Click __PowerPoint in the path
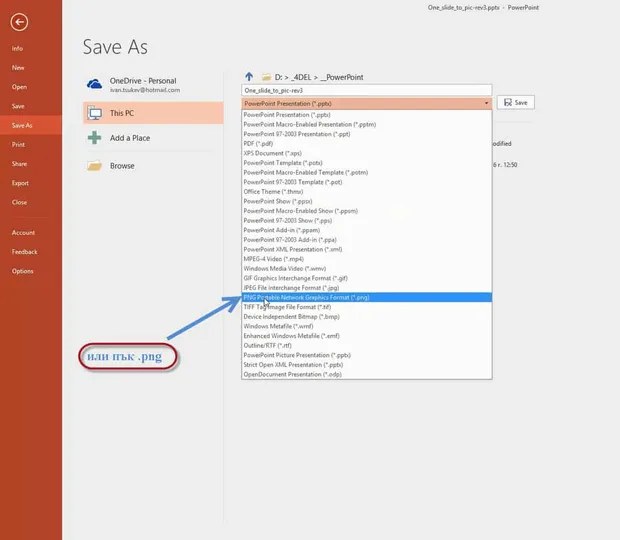Screen dimensions: 620x540 [342, 77]
